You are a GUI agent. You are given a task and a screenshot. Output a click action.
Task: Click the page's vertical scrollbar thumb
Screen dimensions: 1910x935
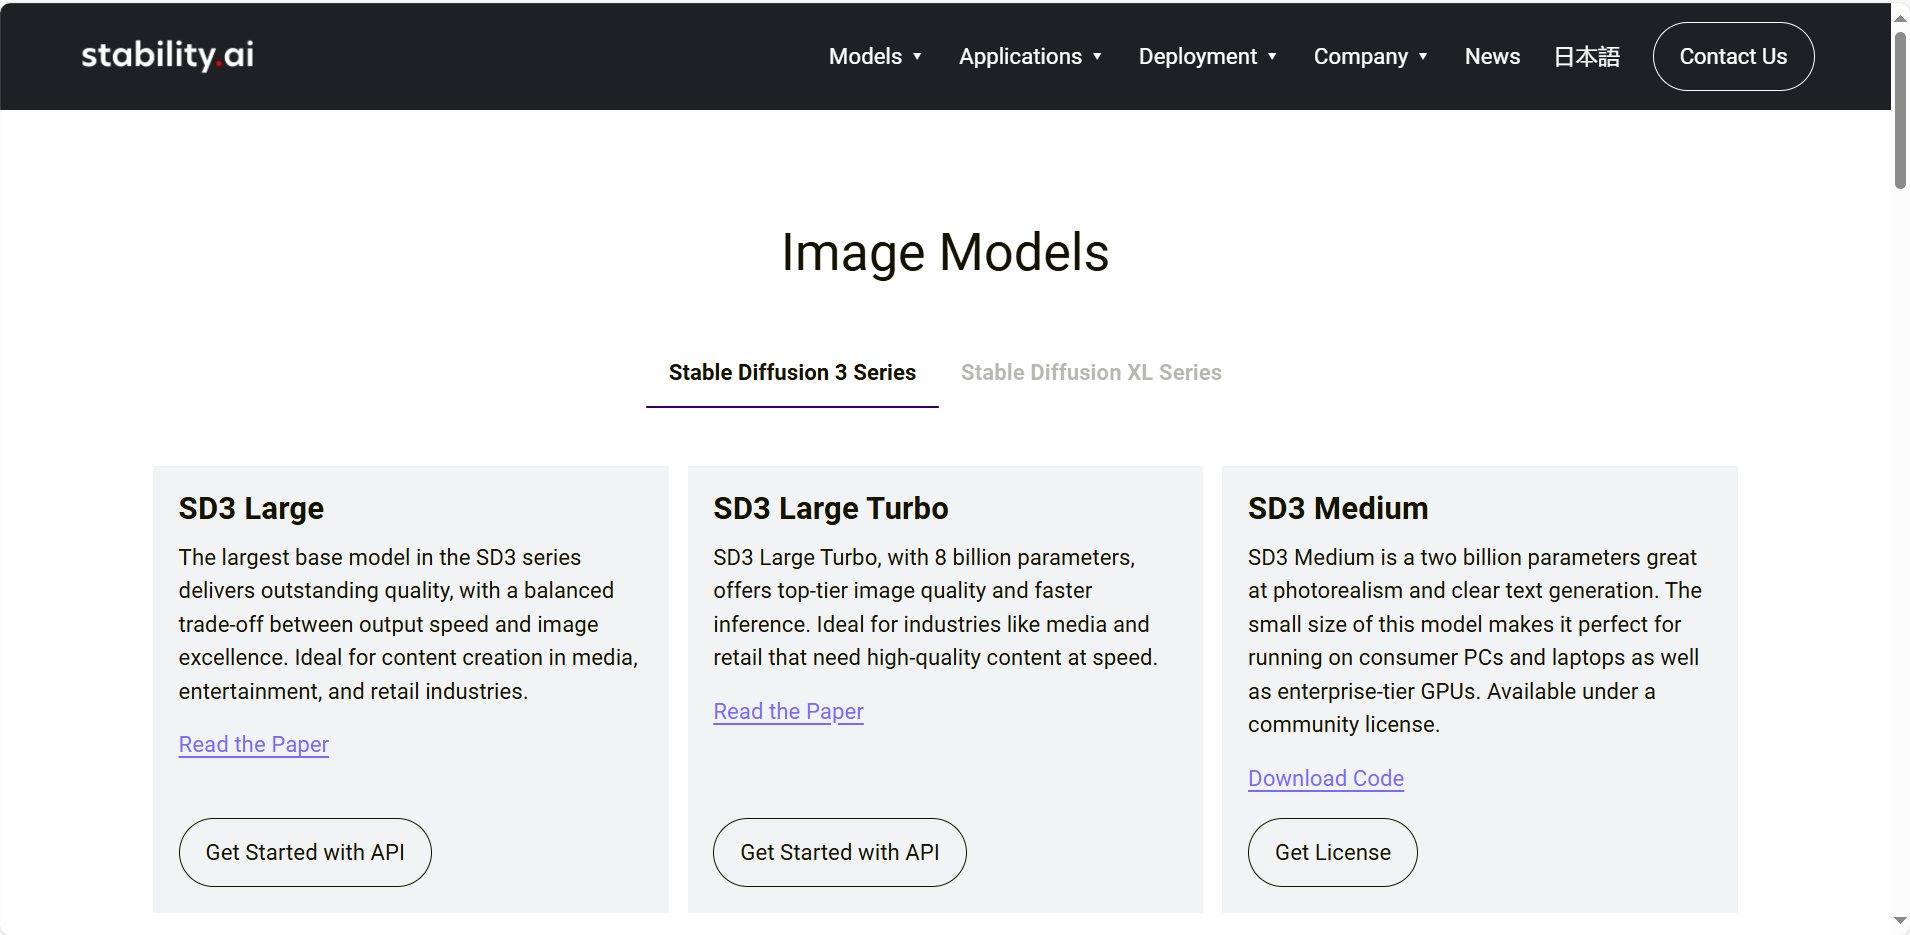(1900, 110)
